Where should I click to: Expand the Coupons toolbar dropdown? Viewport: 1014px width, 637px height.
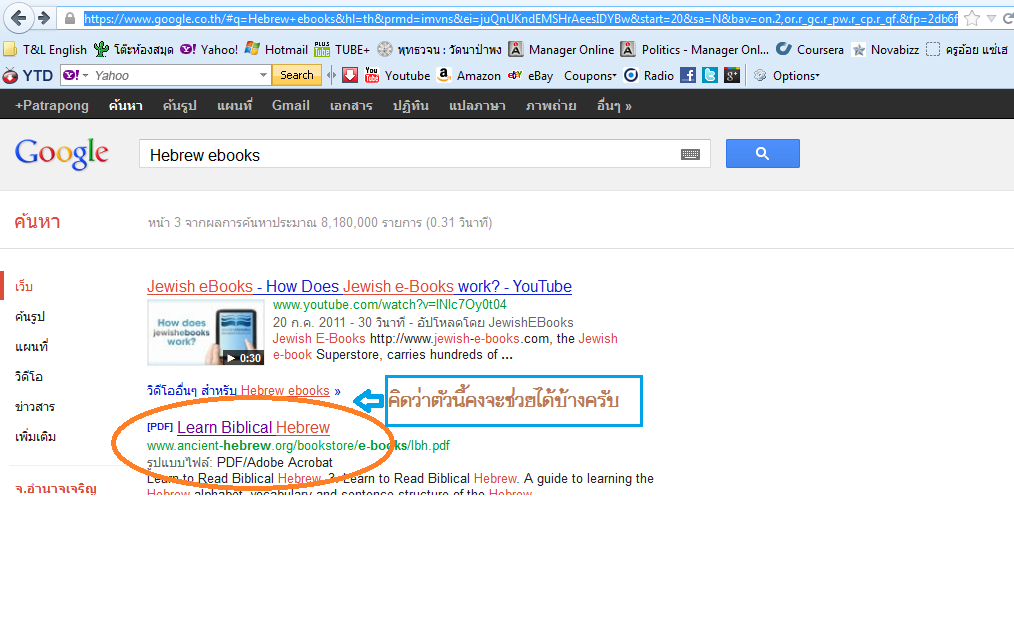(590, 76)
